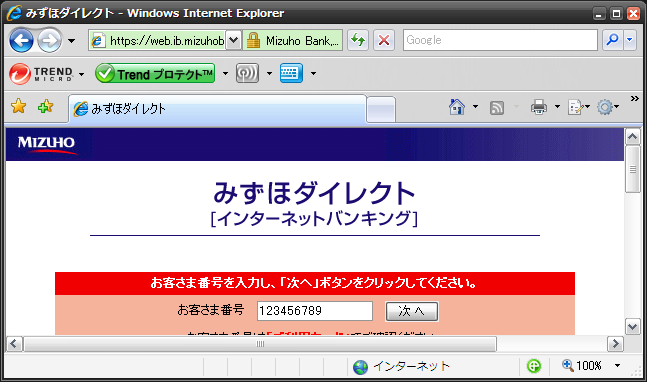Click the Trend Micro logo
The height and width of the screenshot is (382, 647).
point(41,74)
